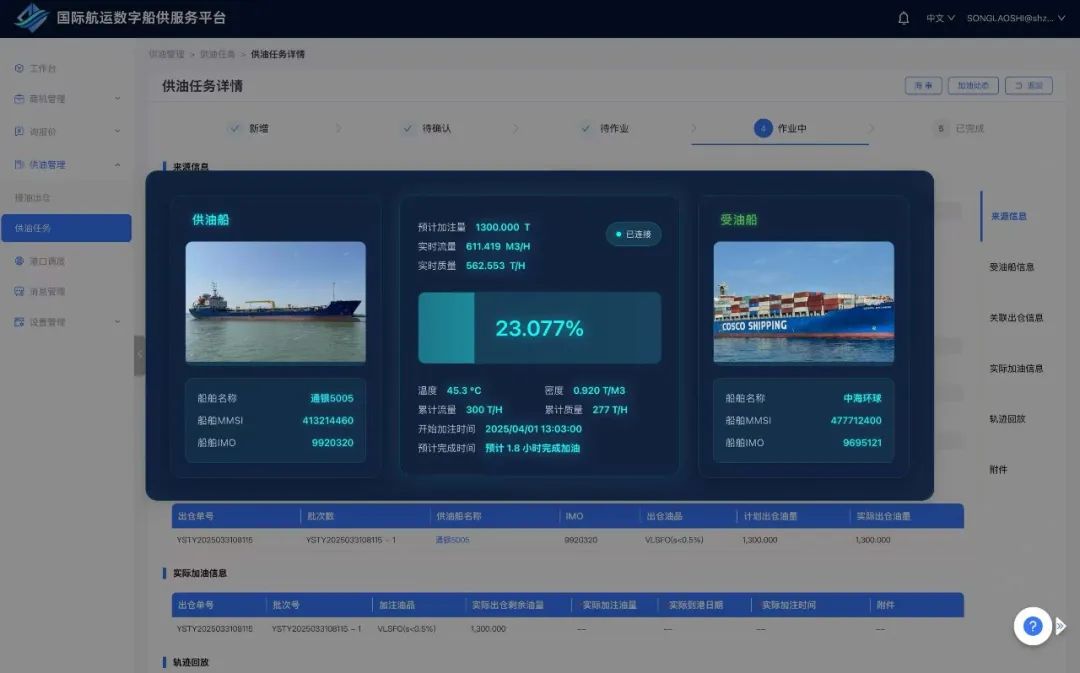Click the 设置管理 sidebar icon
The height and width of the screenshot is (673, 1080).
(x=19, y=322)
